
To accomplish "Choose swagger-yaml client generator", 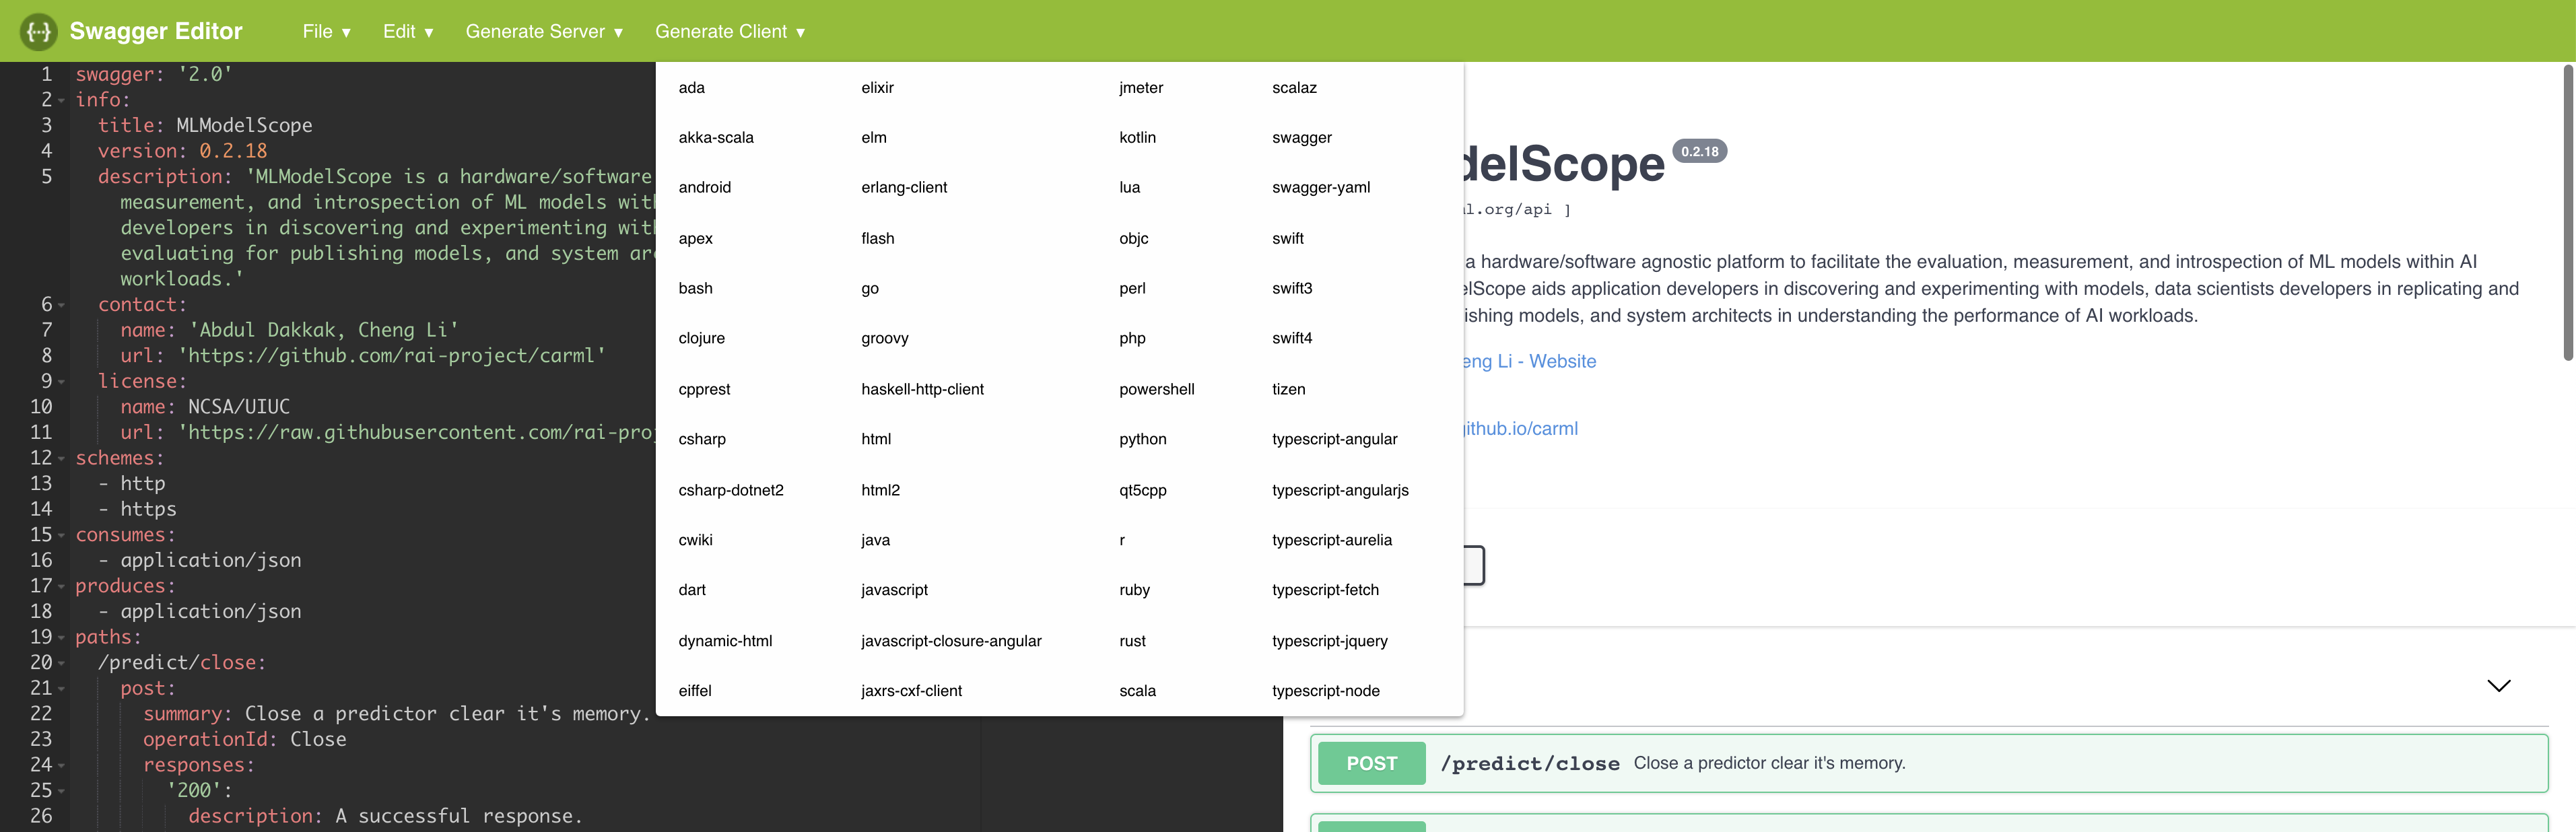I will [x=1321, y=188].
